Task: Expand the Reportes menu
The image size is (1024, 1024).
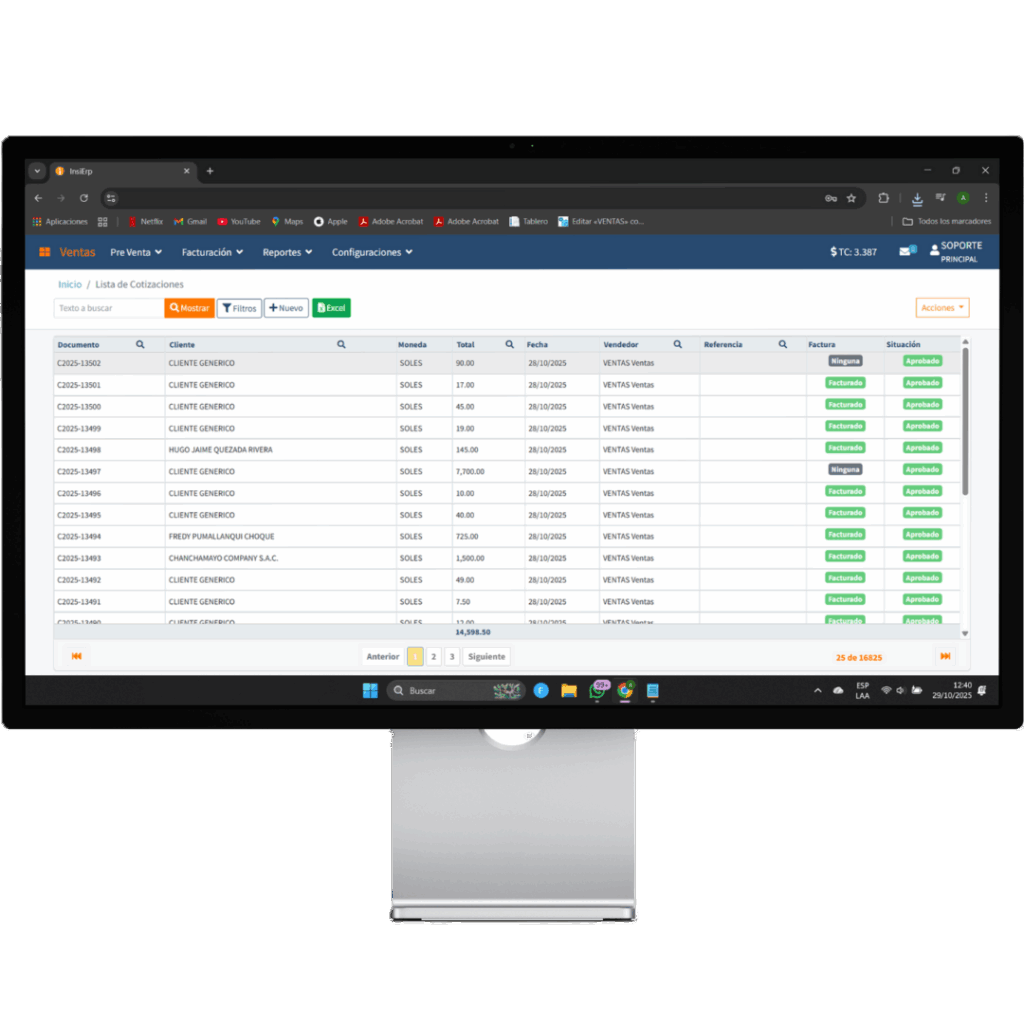Action: tap(287, 252)
